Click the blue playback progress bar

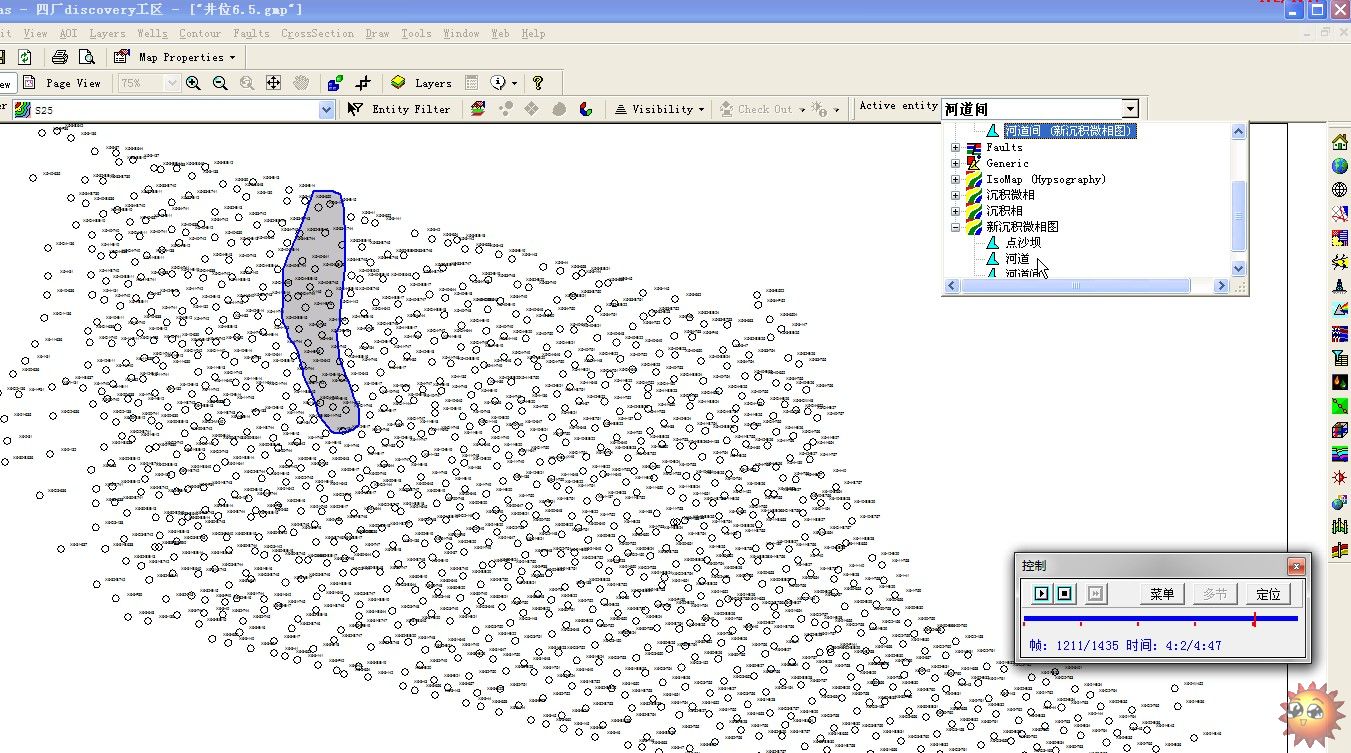(1160, 619)
